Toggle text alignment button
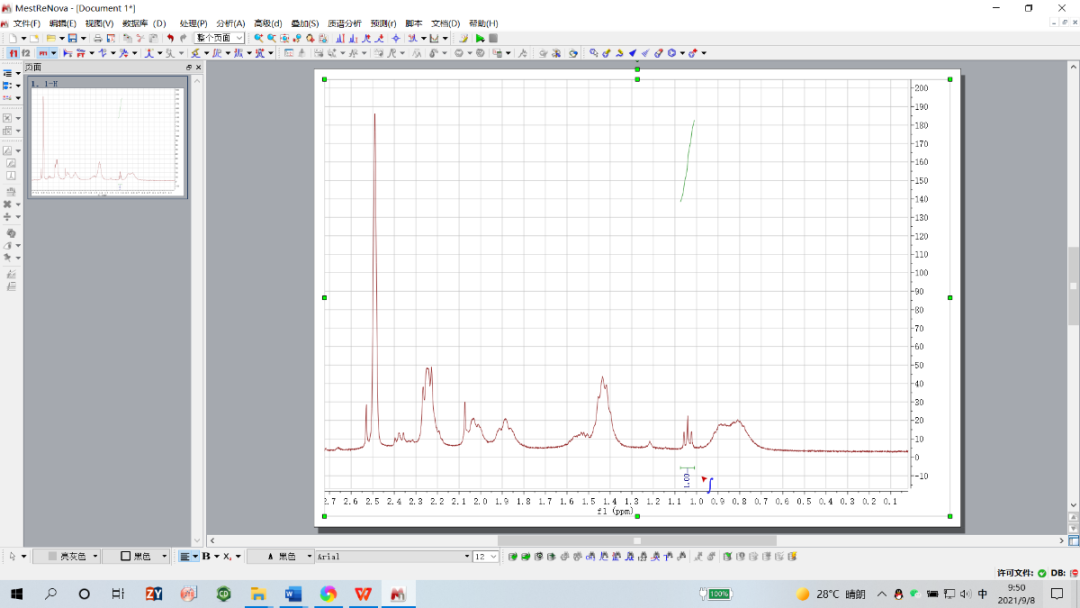Image resolution: width=1080 pixels, height=608 pixels. click(185, 556)
